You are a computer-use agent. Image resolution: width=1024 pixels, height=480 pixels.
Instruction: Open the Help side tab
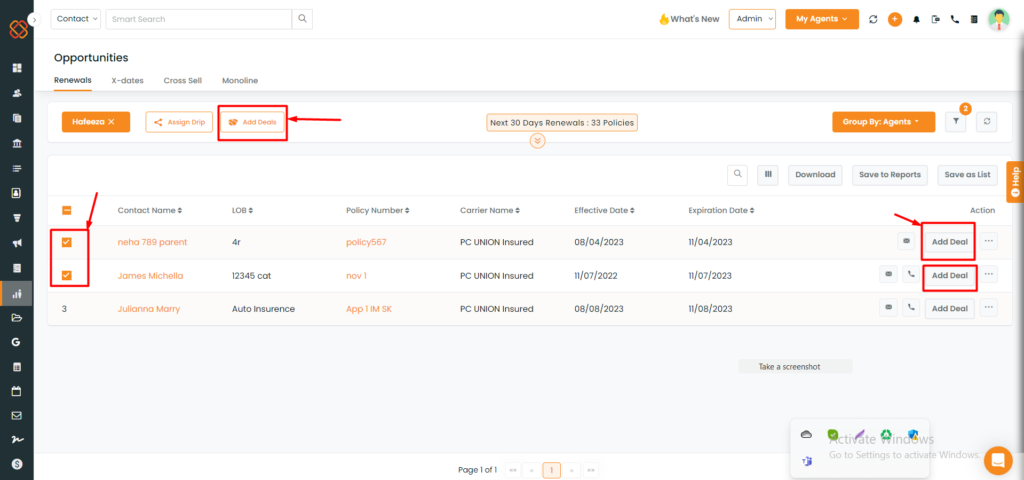tap(1015, 182)
